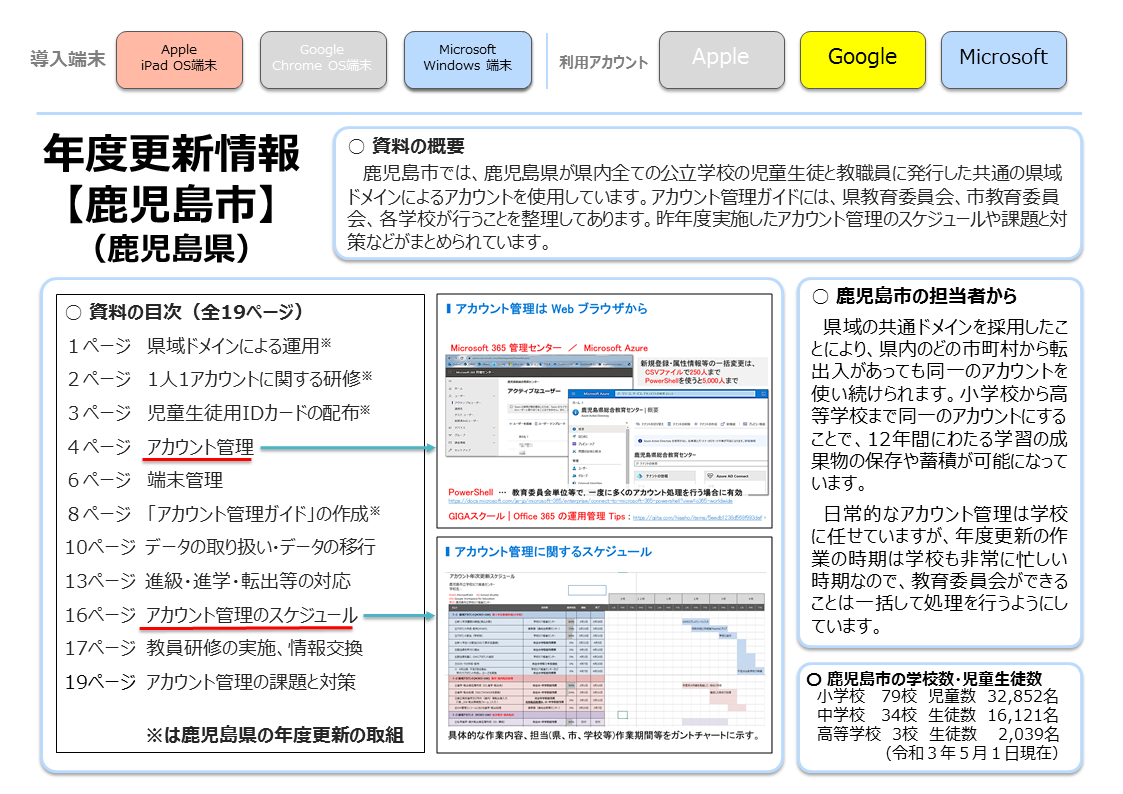Click the 中学校 34校 row
Viewport: 1123px width, 794px height.
pos(938,715)
